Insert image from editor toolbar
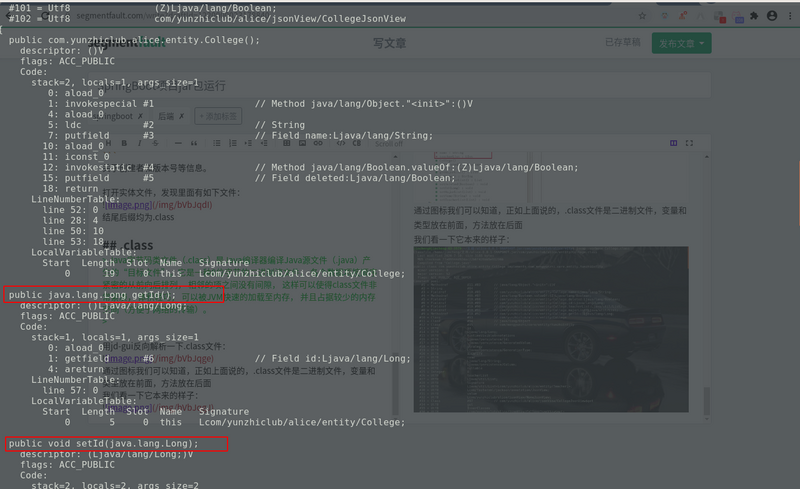Image resolution: width=800 pixels, height=489 pixels. [x=303, y=143]
